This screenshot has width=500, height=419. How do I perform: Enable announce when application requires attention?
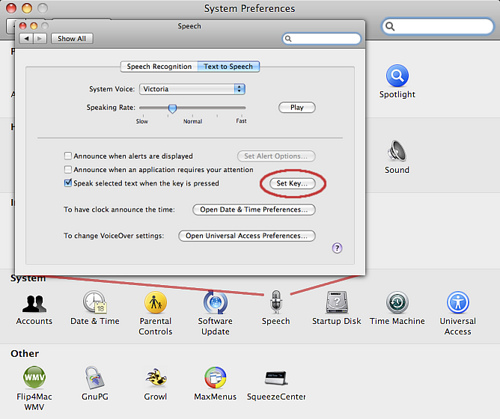pyautogui.click(x=68, y=169)
